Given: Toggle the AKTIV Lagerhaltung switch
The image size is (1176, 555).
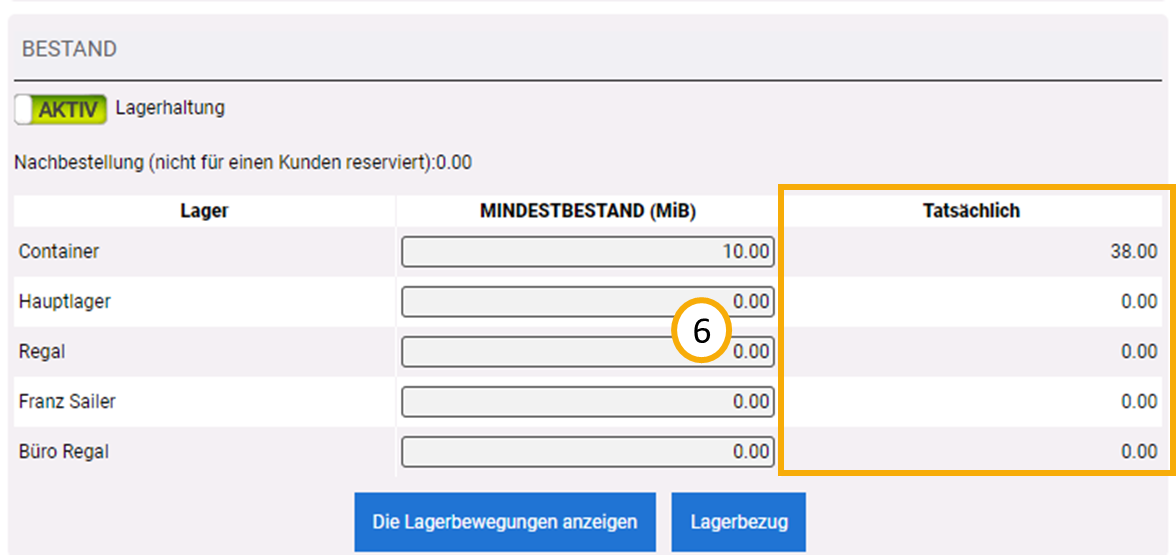Looking at the screenshot, I should [61, 109].
